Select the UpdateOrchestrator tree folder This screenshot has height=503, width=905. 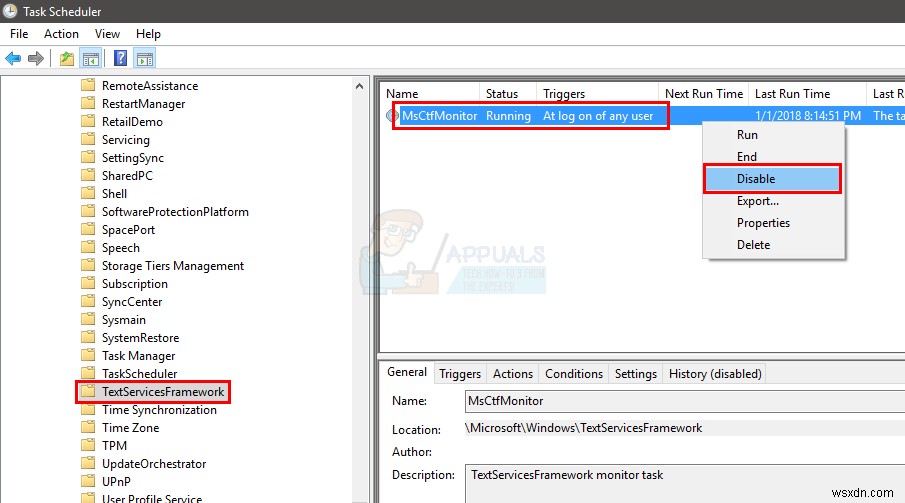[x=154, y=463]
